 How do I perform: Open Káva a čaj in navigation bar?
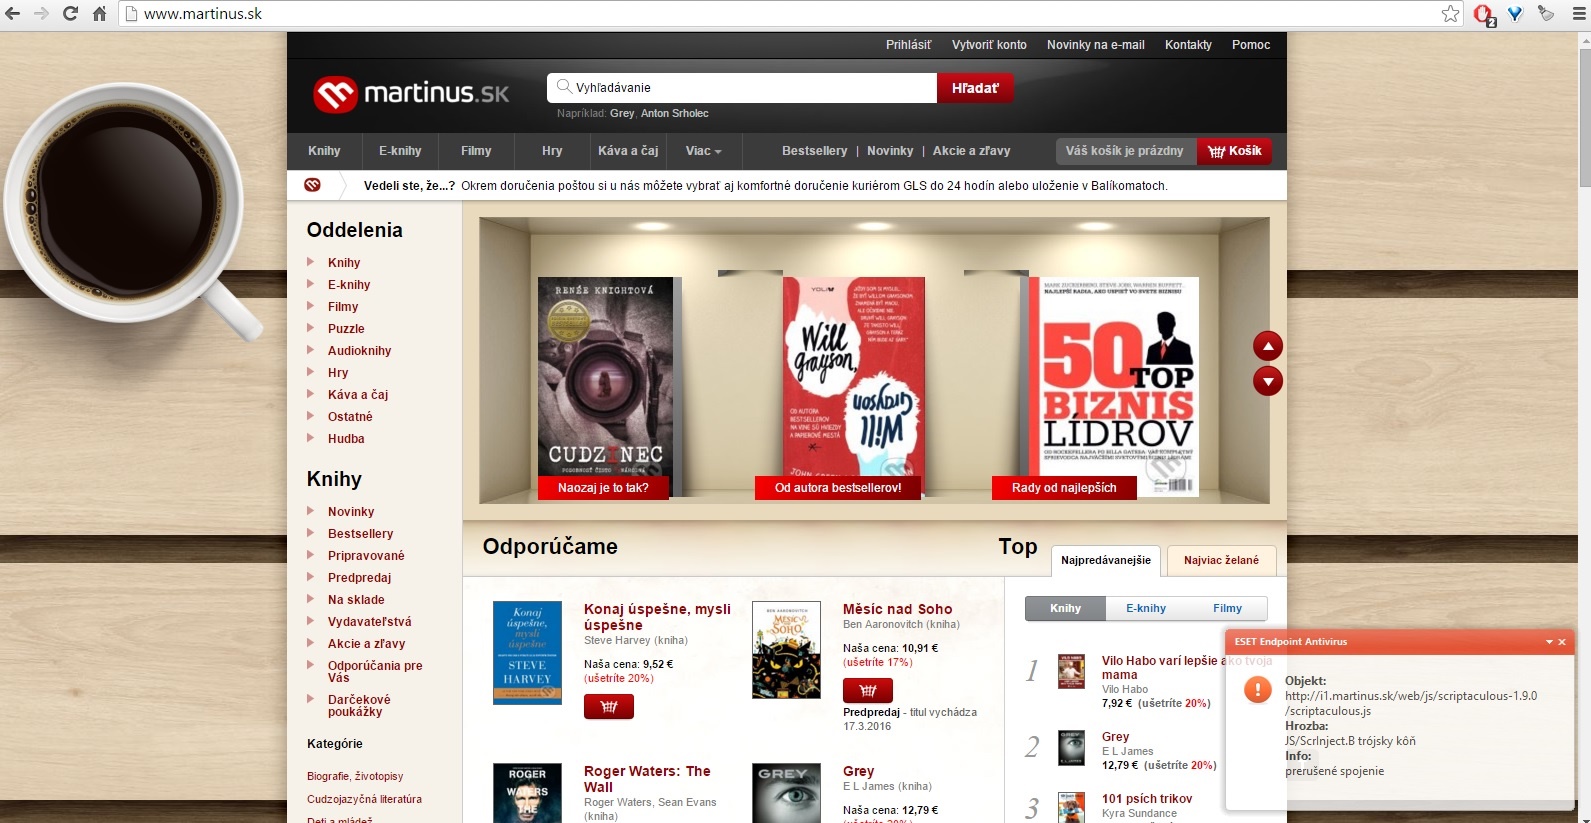pos(628,151)
